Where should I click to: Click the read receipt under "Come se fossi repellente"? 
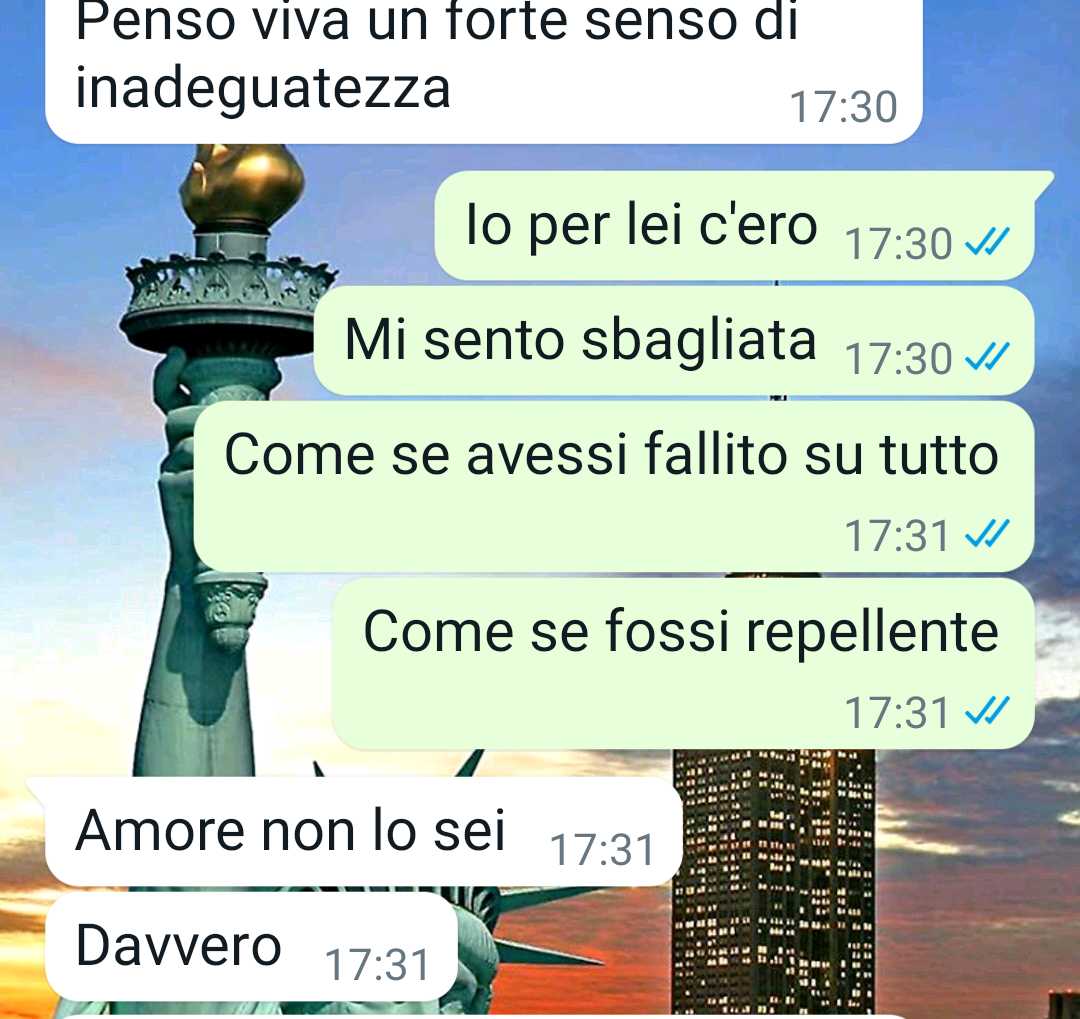point(987,711)
